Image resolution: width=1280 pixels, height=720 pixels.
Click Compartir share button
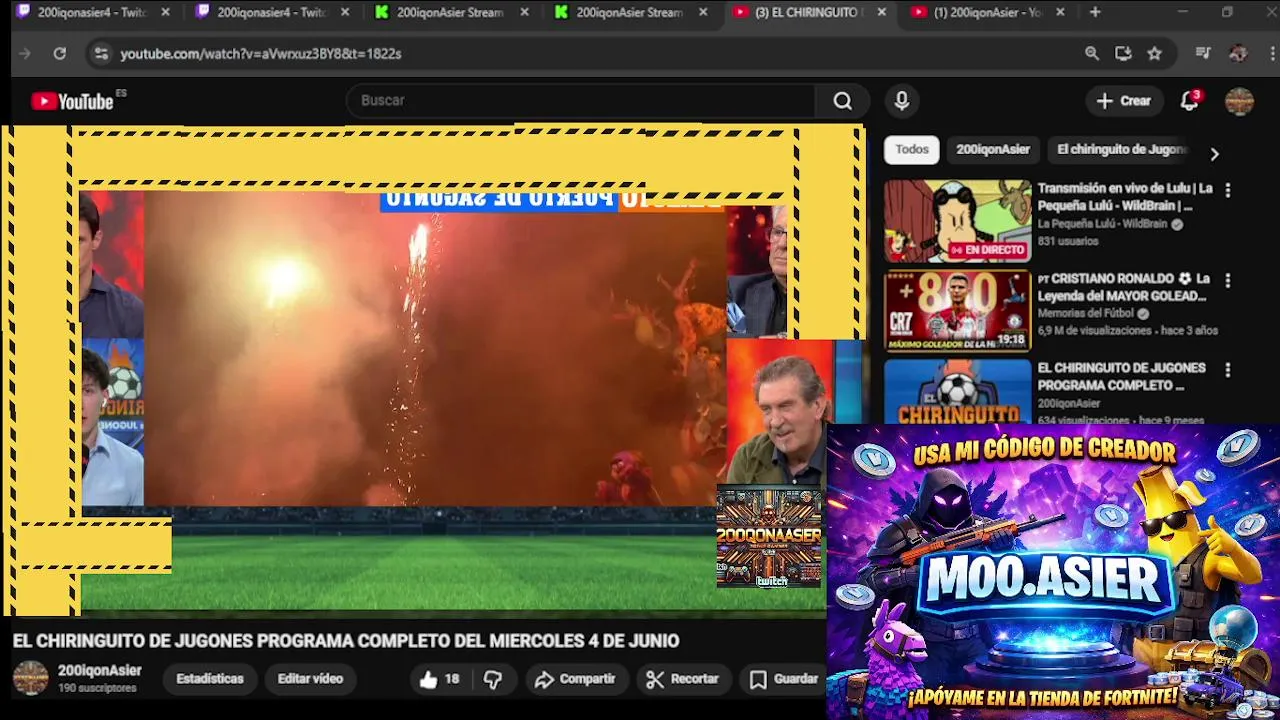click(575, 679)
